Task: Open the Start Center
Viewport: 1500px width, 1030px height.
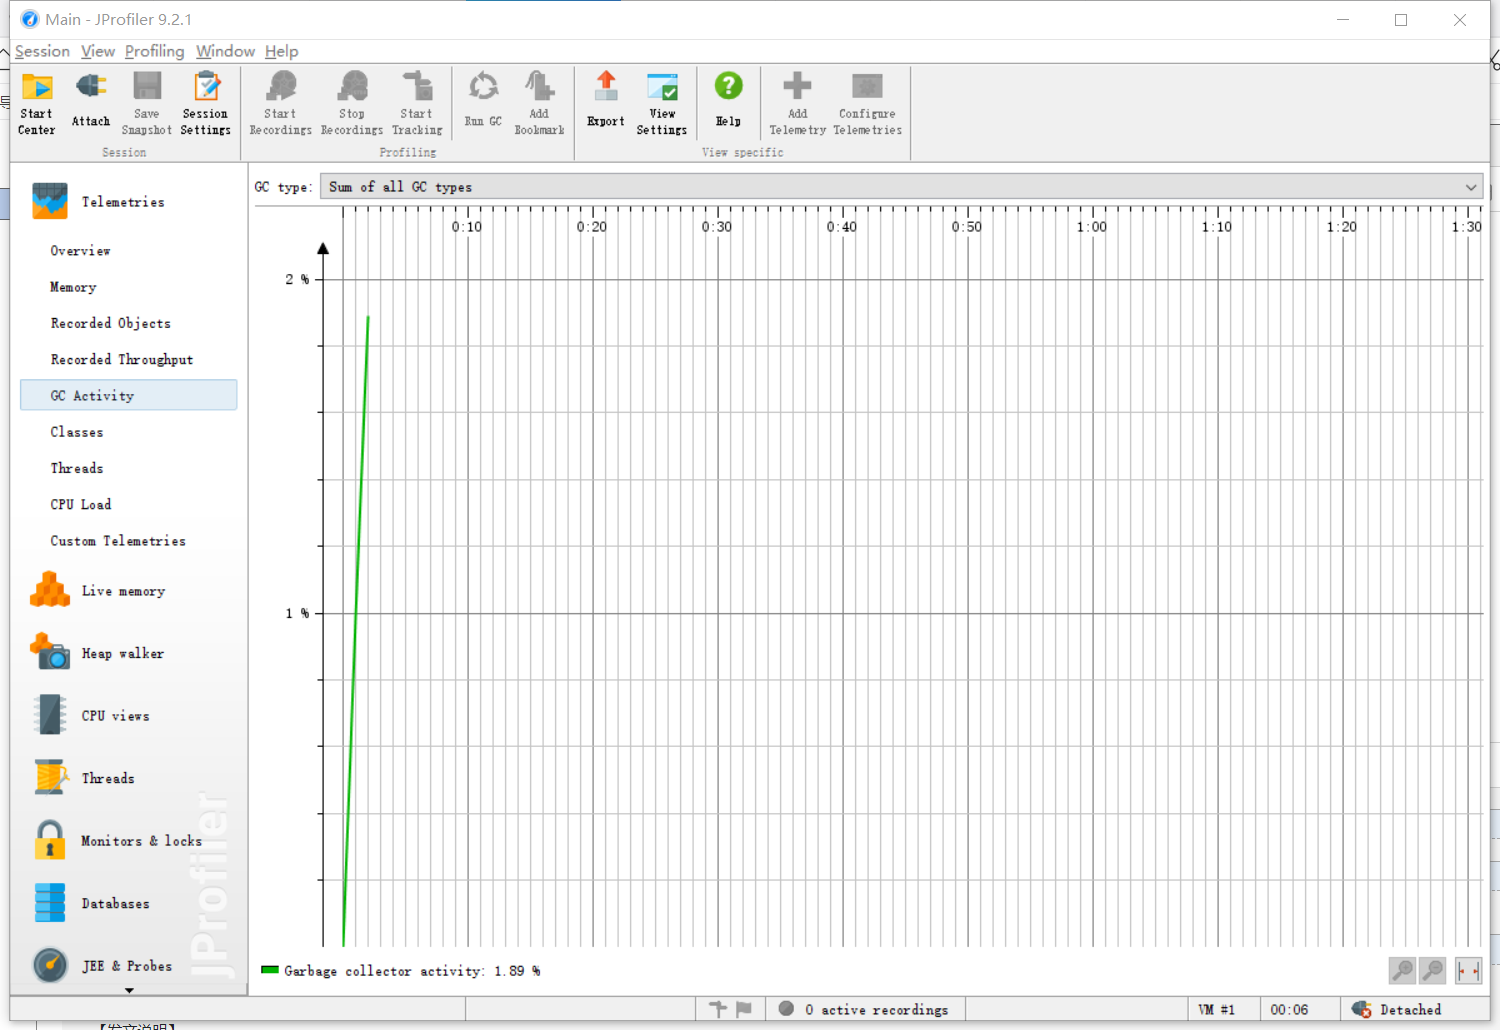Action: coord(37,103)
